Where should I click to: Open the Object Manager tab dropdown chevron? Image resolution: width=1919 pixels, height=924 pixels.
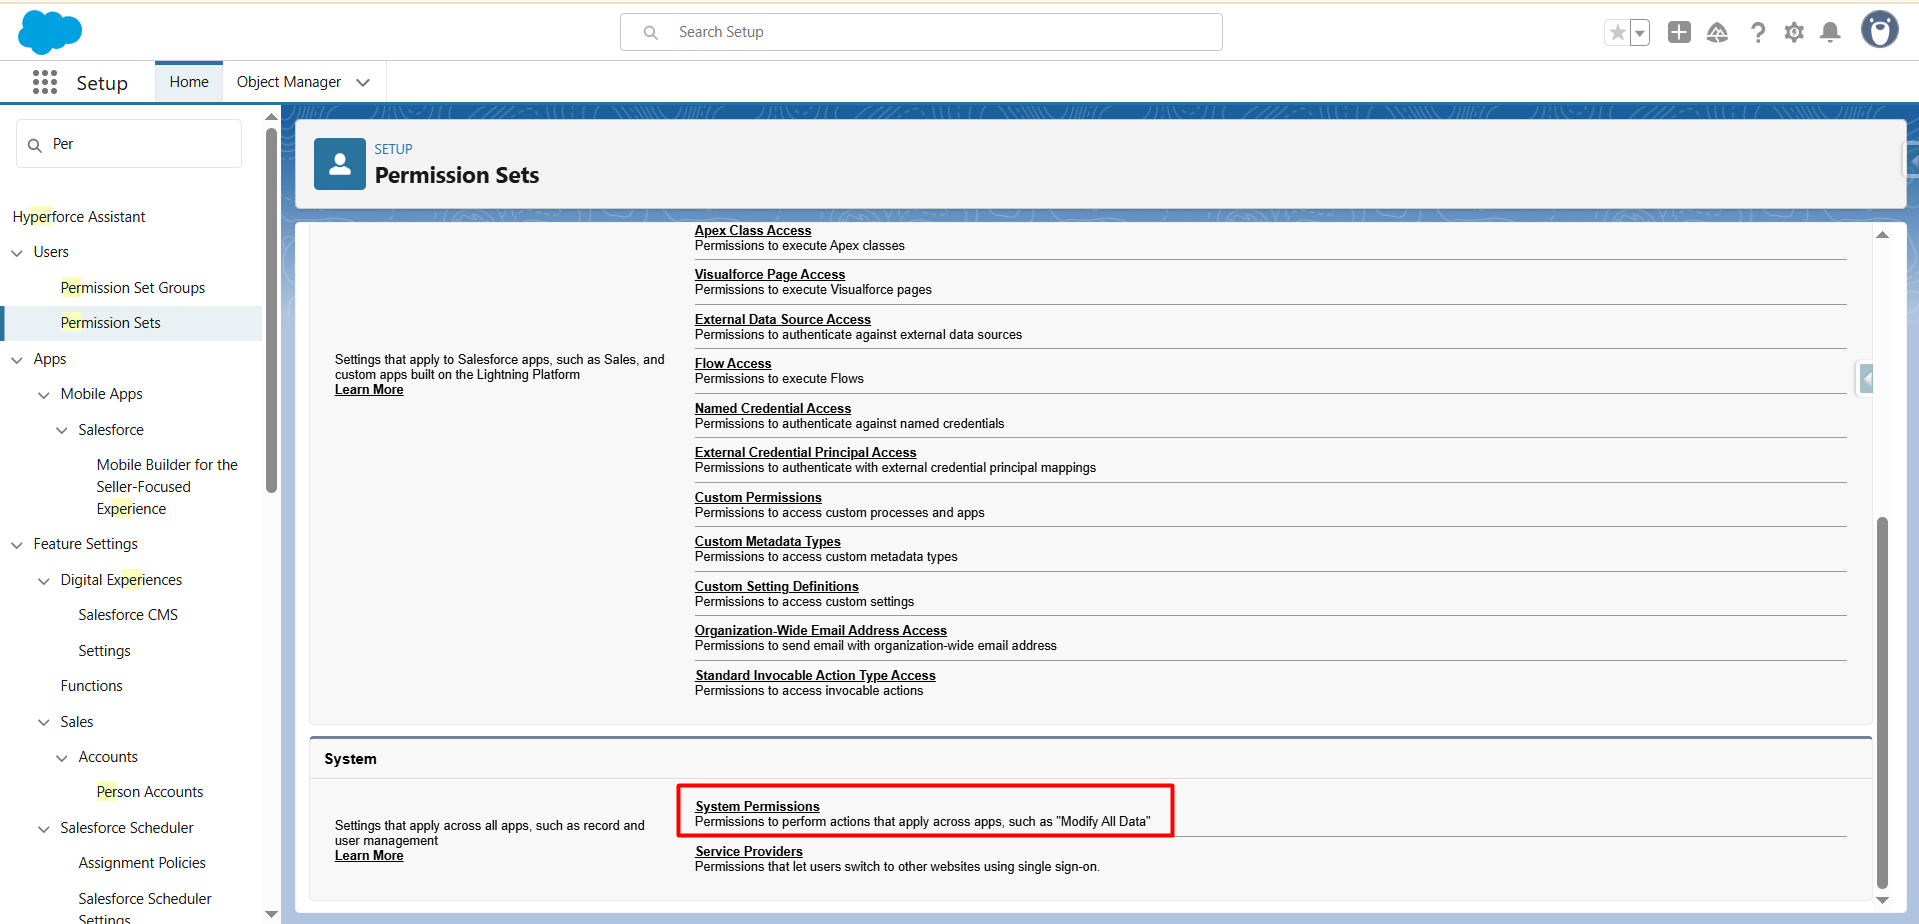363,82
